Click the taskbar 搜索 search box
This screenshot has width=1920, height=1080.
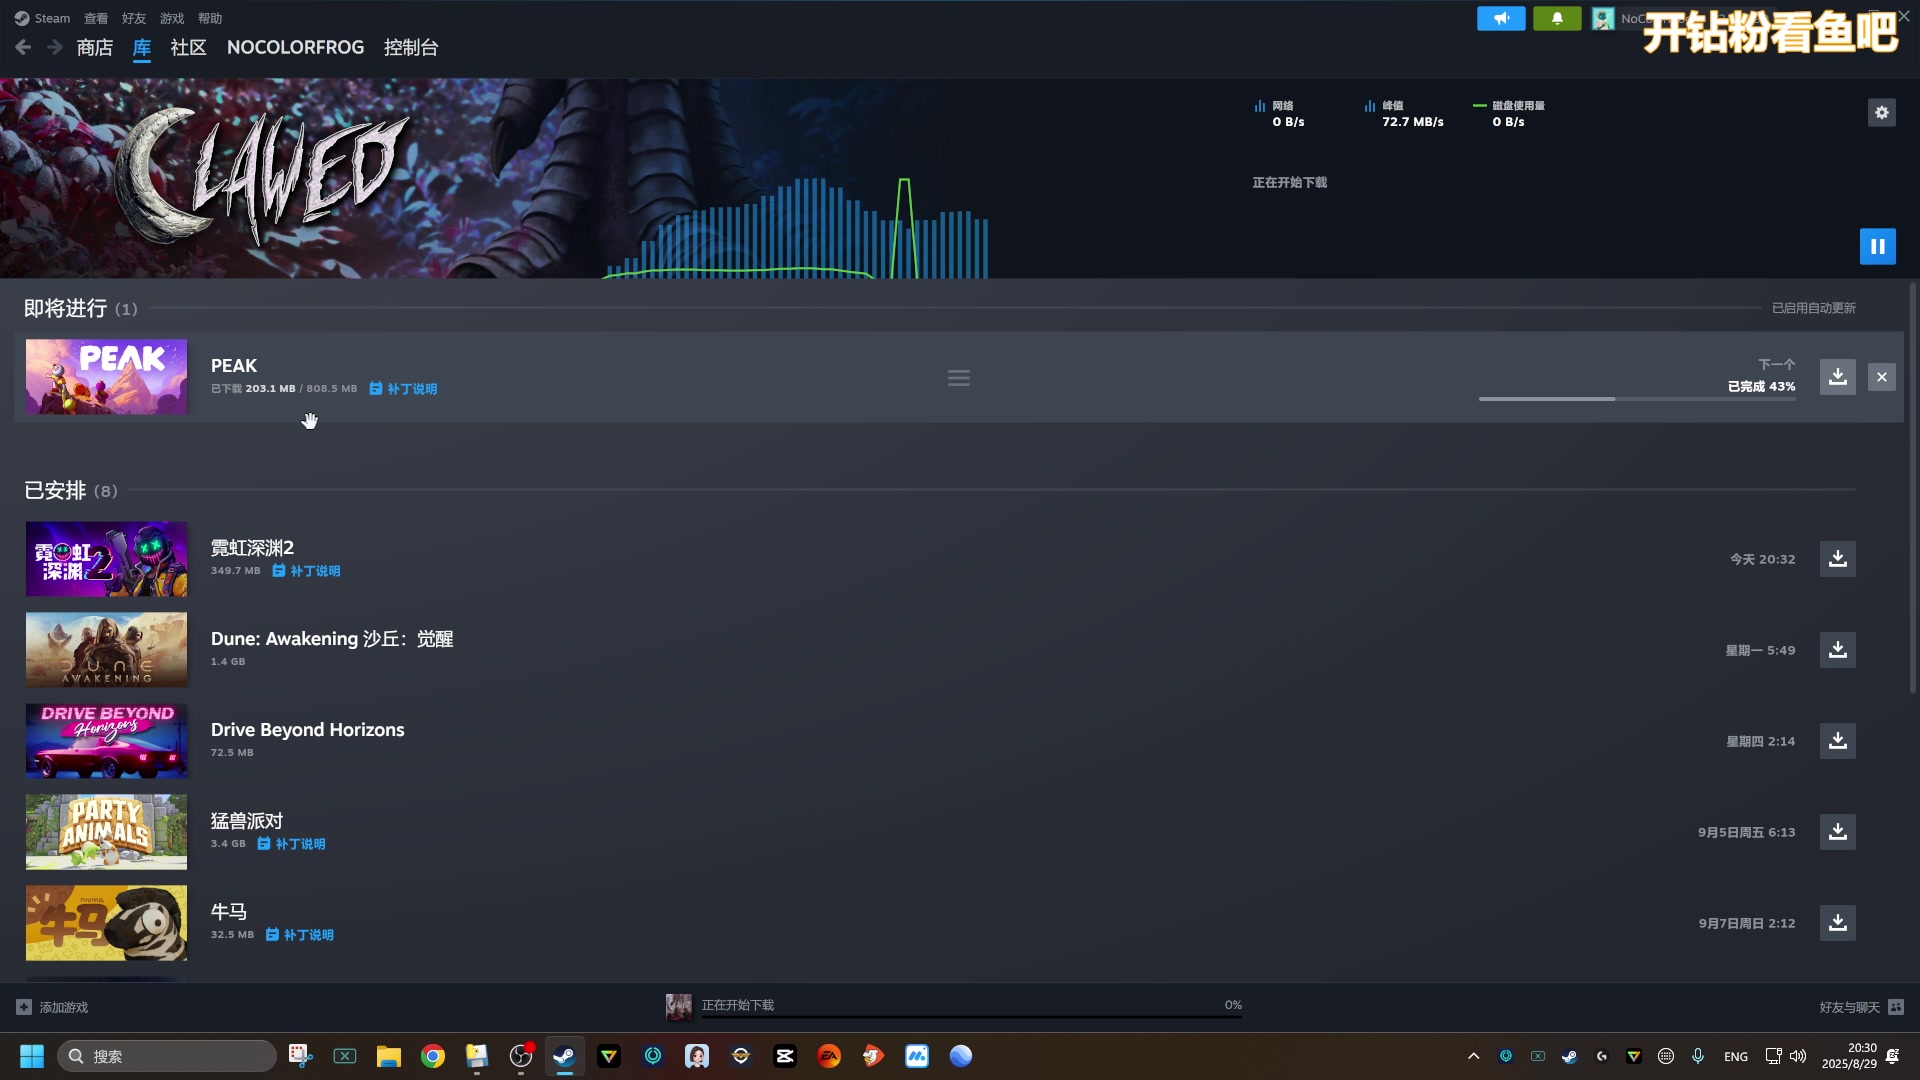pos(166,1056)
